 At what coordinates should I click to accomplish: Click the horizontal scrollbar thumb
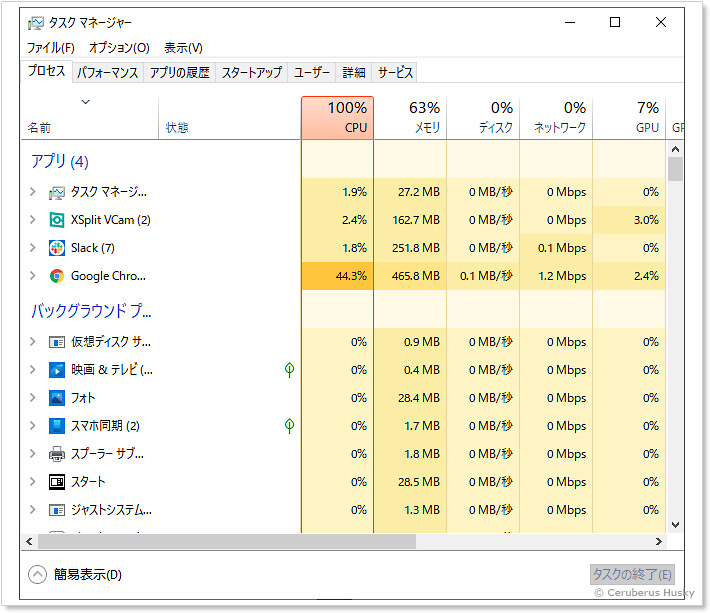[226, 541]
